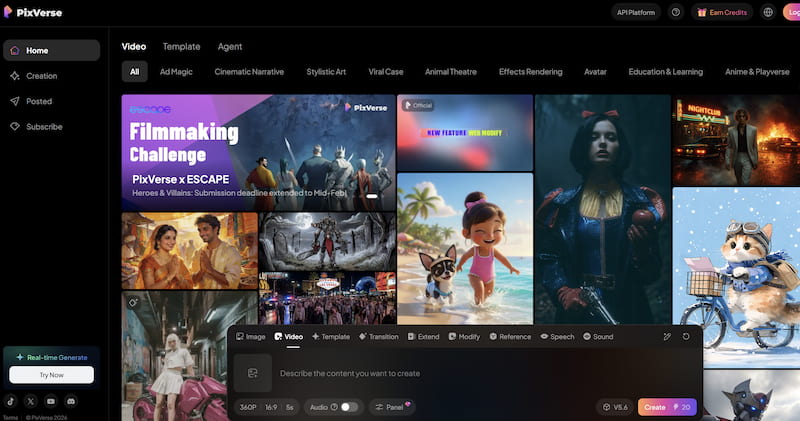The height and width of the screenshot is (421, 800).
Task: Switch to the Template tab at the top
Action: click(181, 46)
